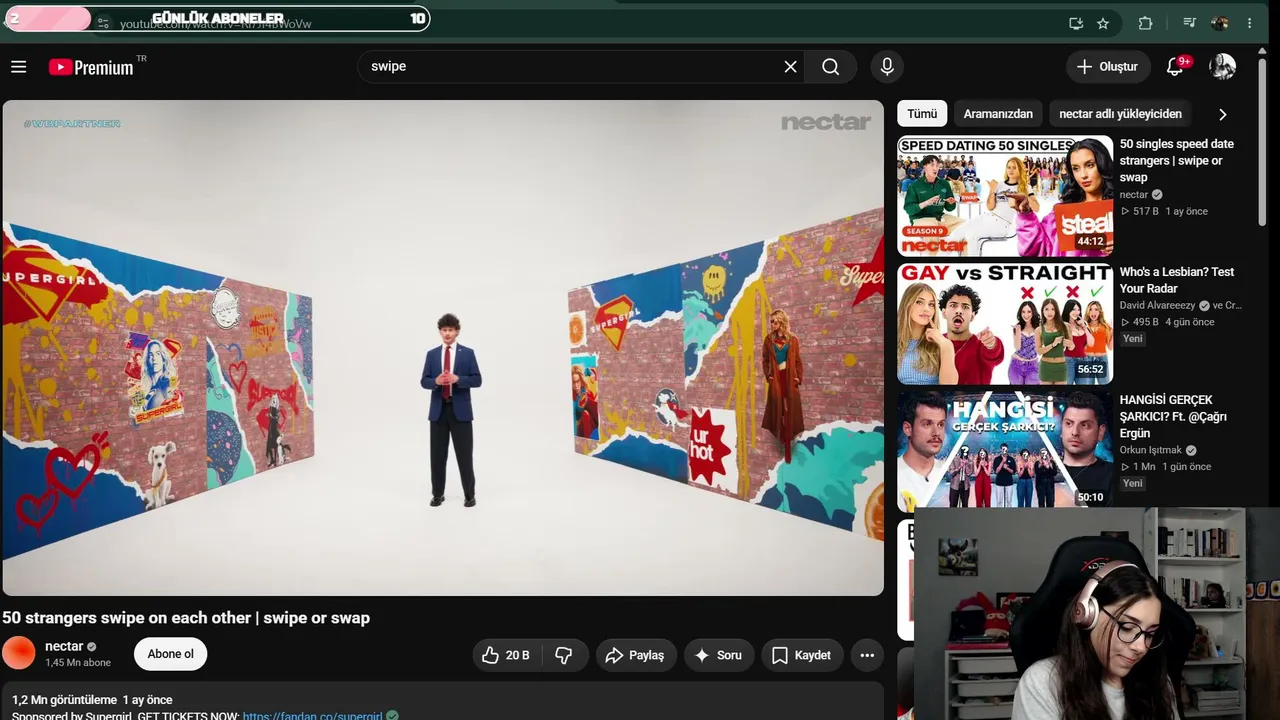
Task: Select the Aramanızdan filter chip
Action: pyautogui.click(x=998, y=114)
